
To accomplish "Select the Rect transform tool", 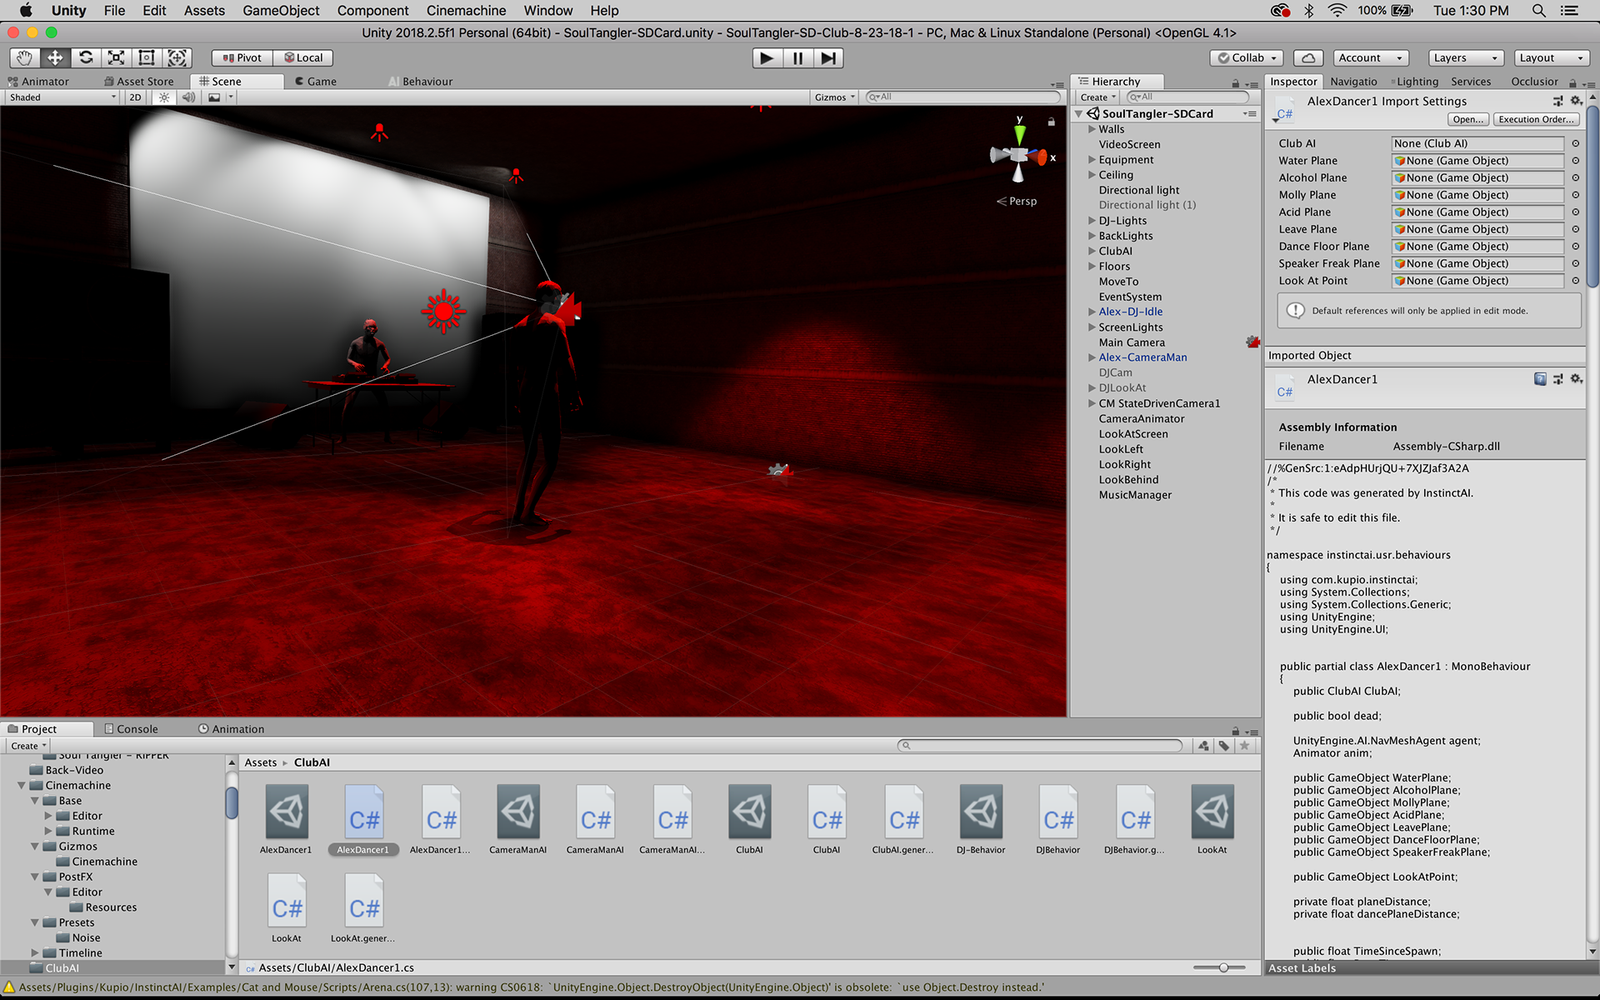I will (147, 58).
